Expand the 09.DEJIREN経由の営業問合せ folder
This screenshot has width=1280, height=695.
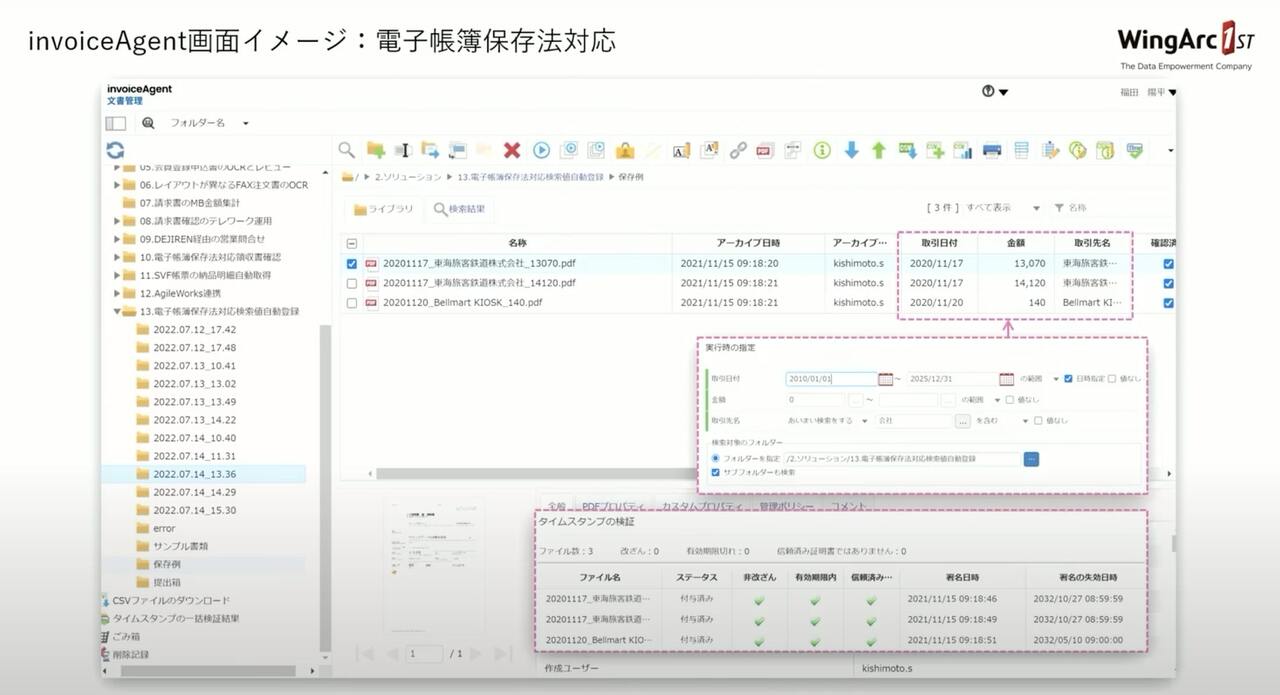[118, 239]
